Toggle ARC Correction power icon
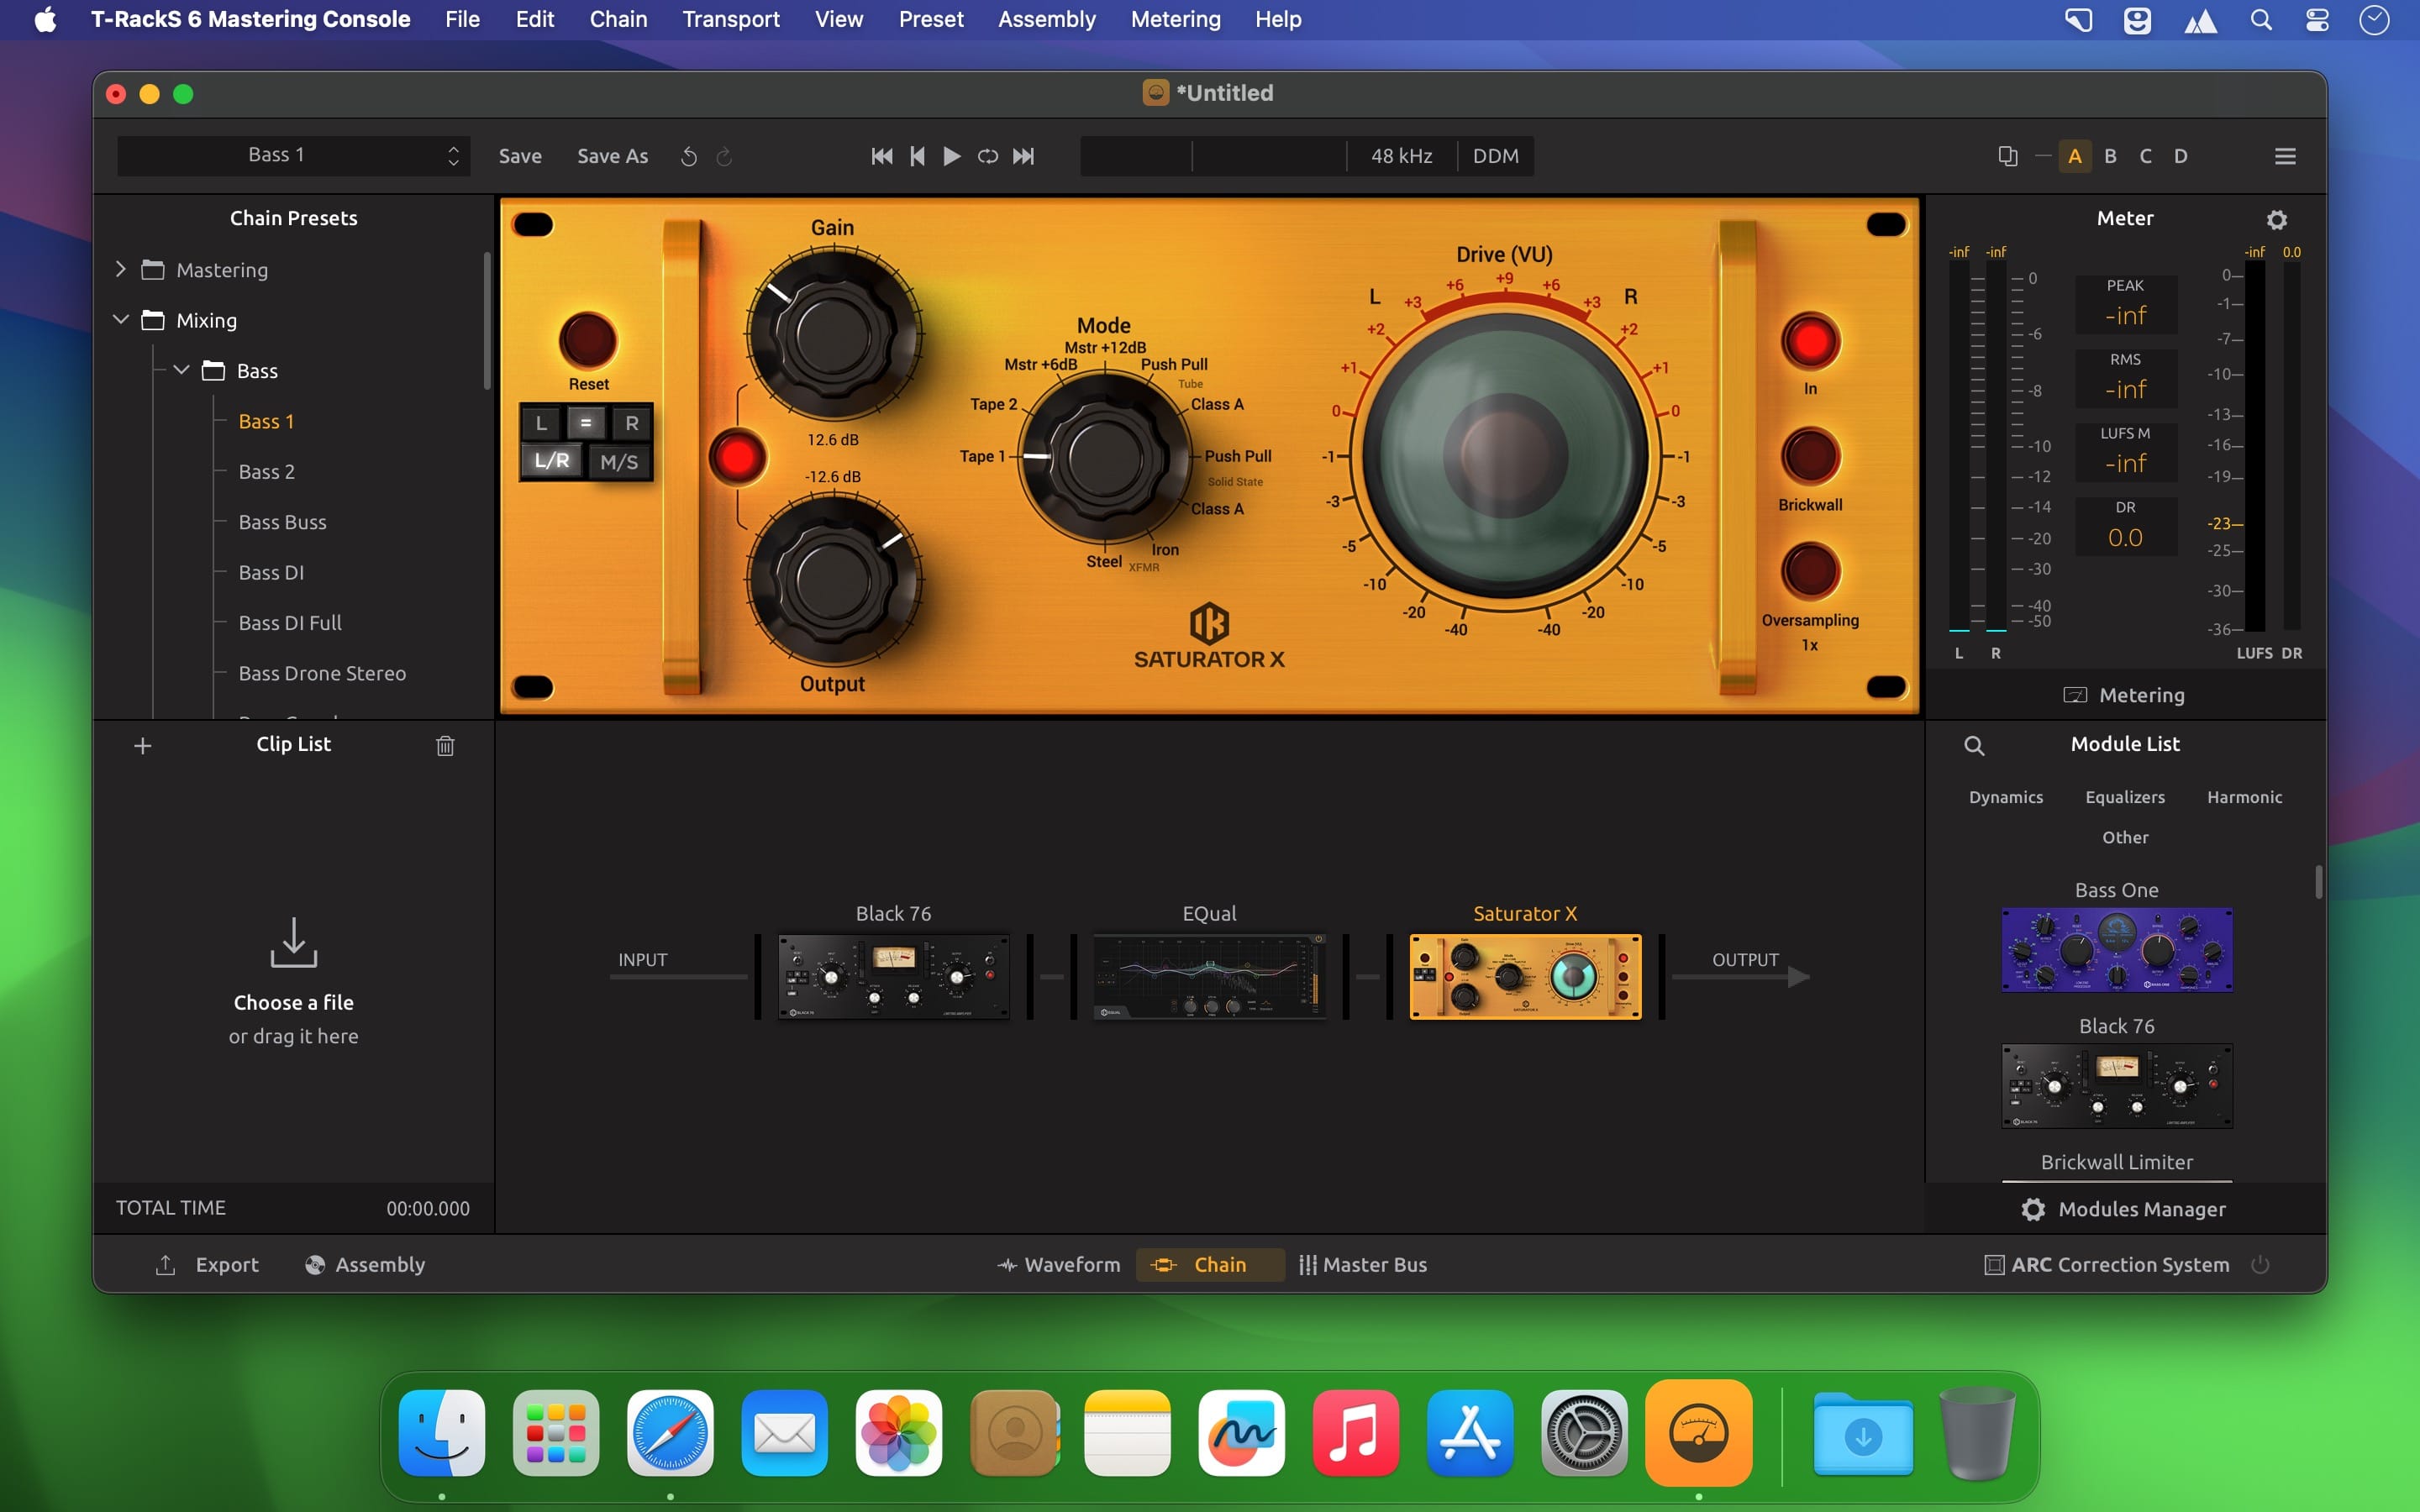 pos(2259,1265)
